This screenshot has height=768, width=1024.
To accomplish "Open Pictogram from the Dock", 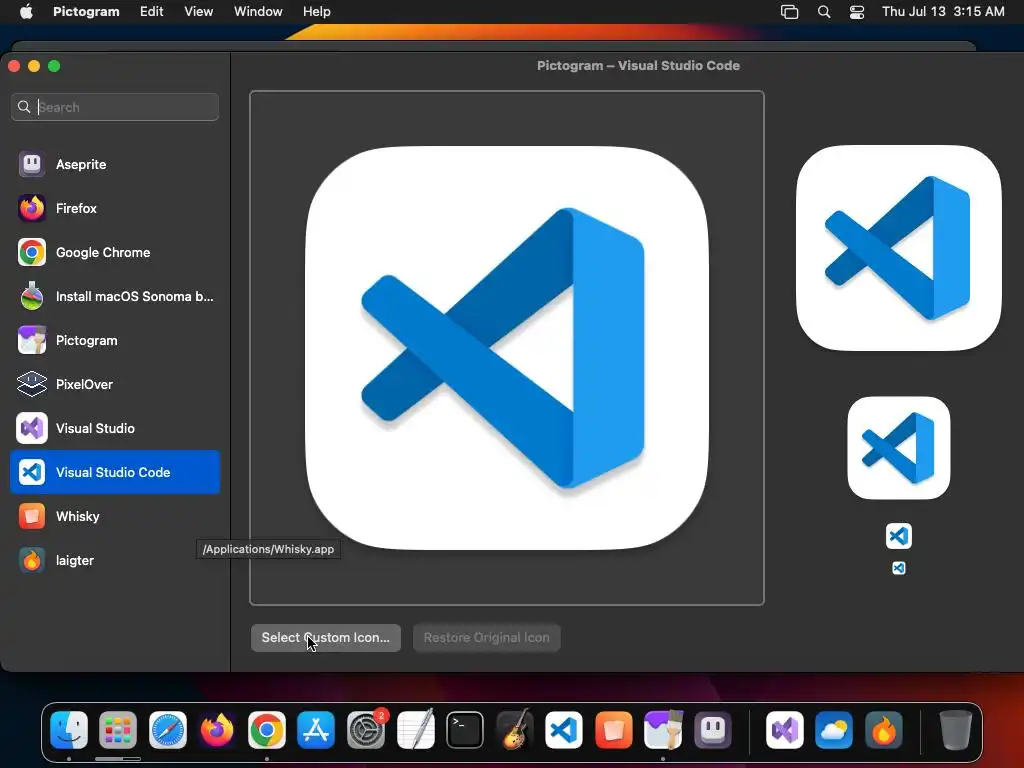I will pyautogui.click(x=663, y=729).
